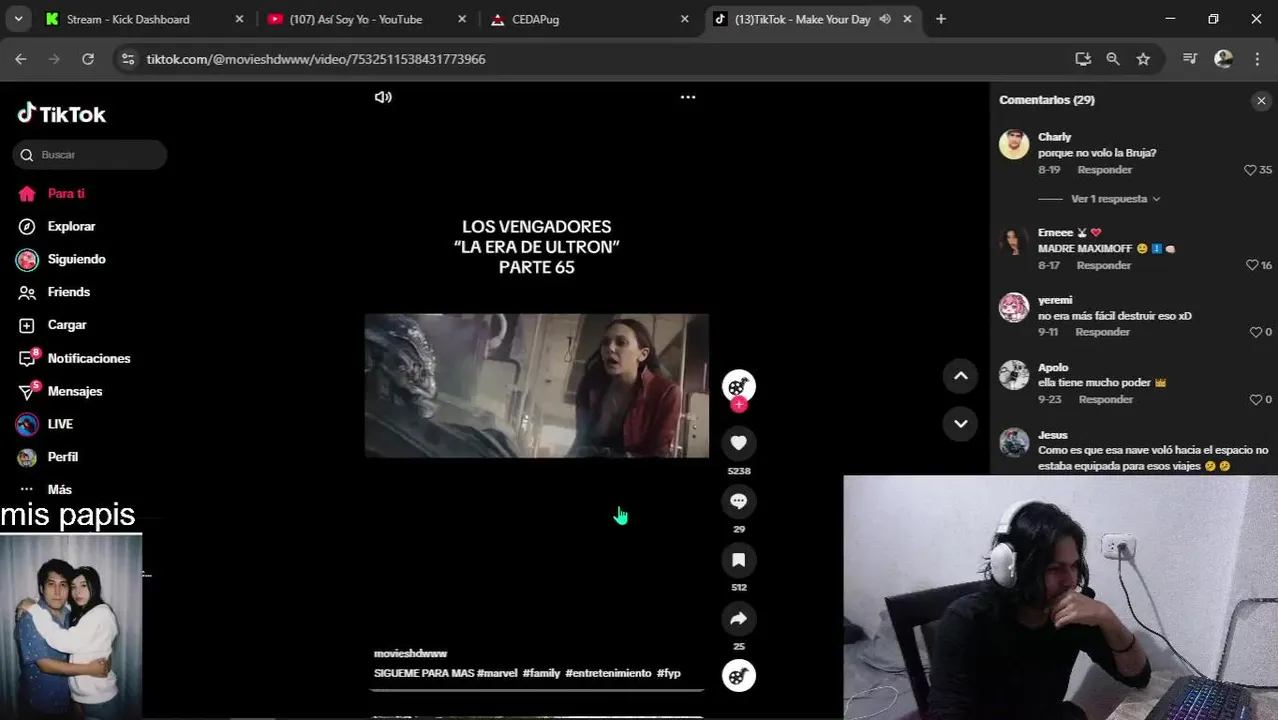Image resolution: width=1278 pixels, height=720 pixels.
Task: Click the Ultron video frame
Action: pyautogui.click(x=537, y=386)
